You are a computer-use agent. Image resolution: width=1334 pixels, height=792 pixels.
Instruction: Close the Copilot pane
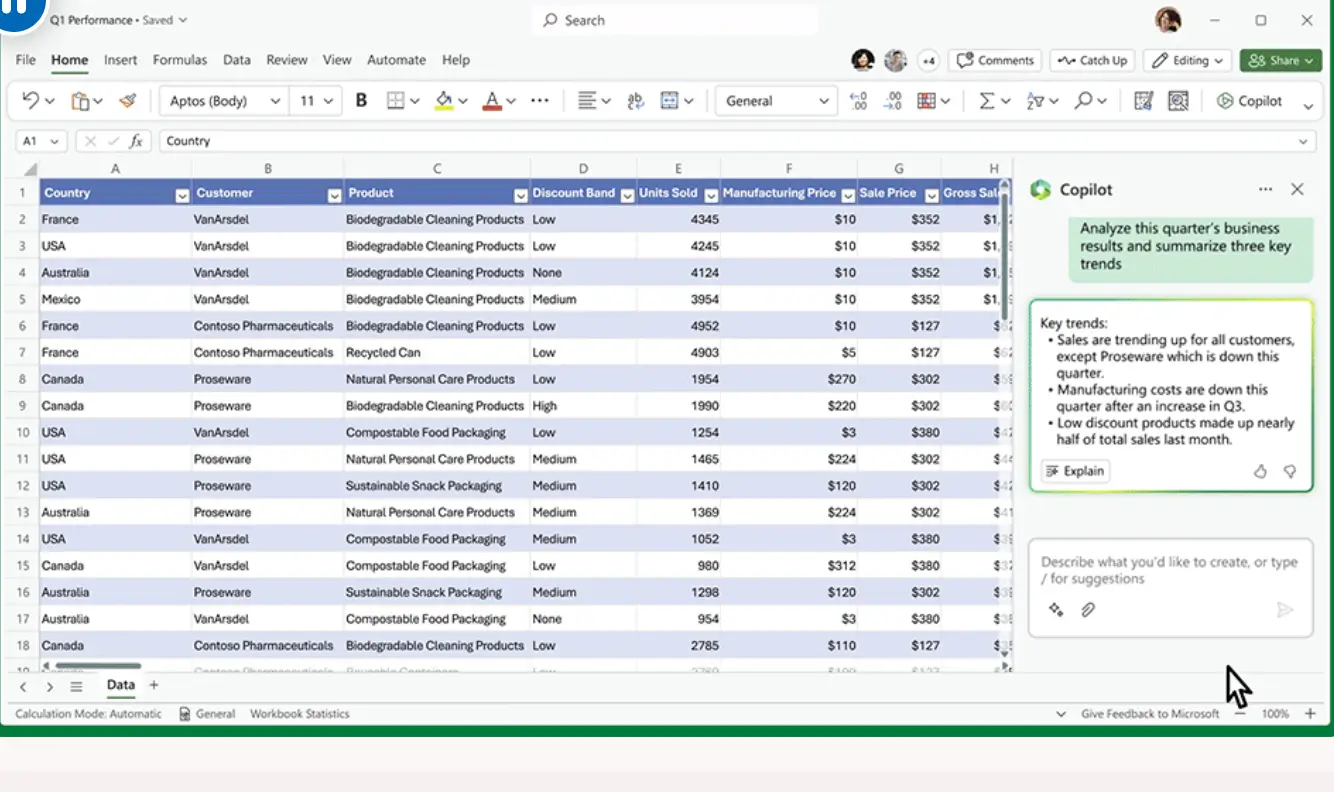pos(1297,189)
